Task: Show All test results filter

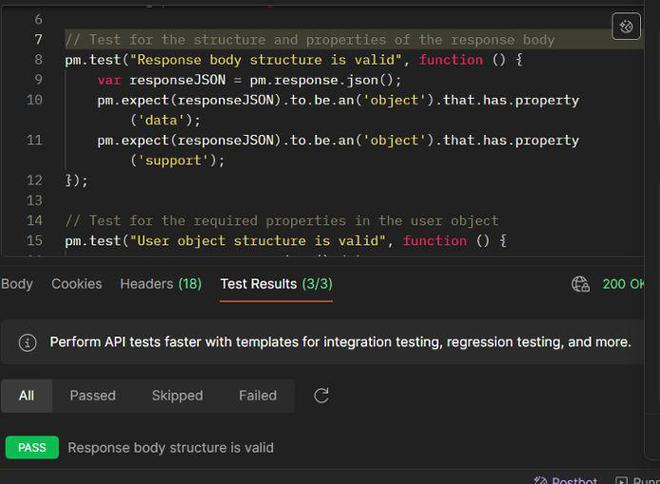Action: click(x=27, y=396)
